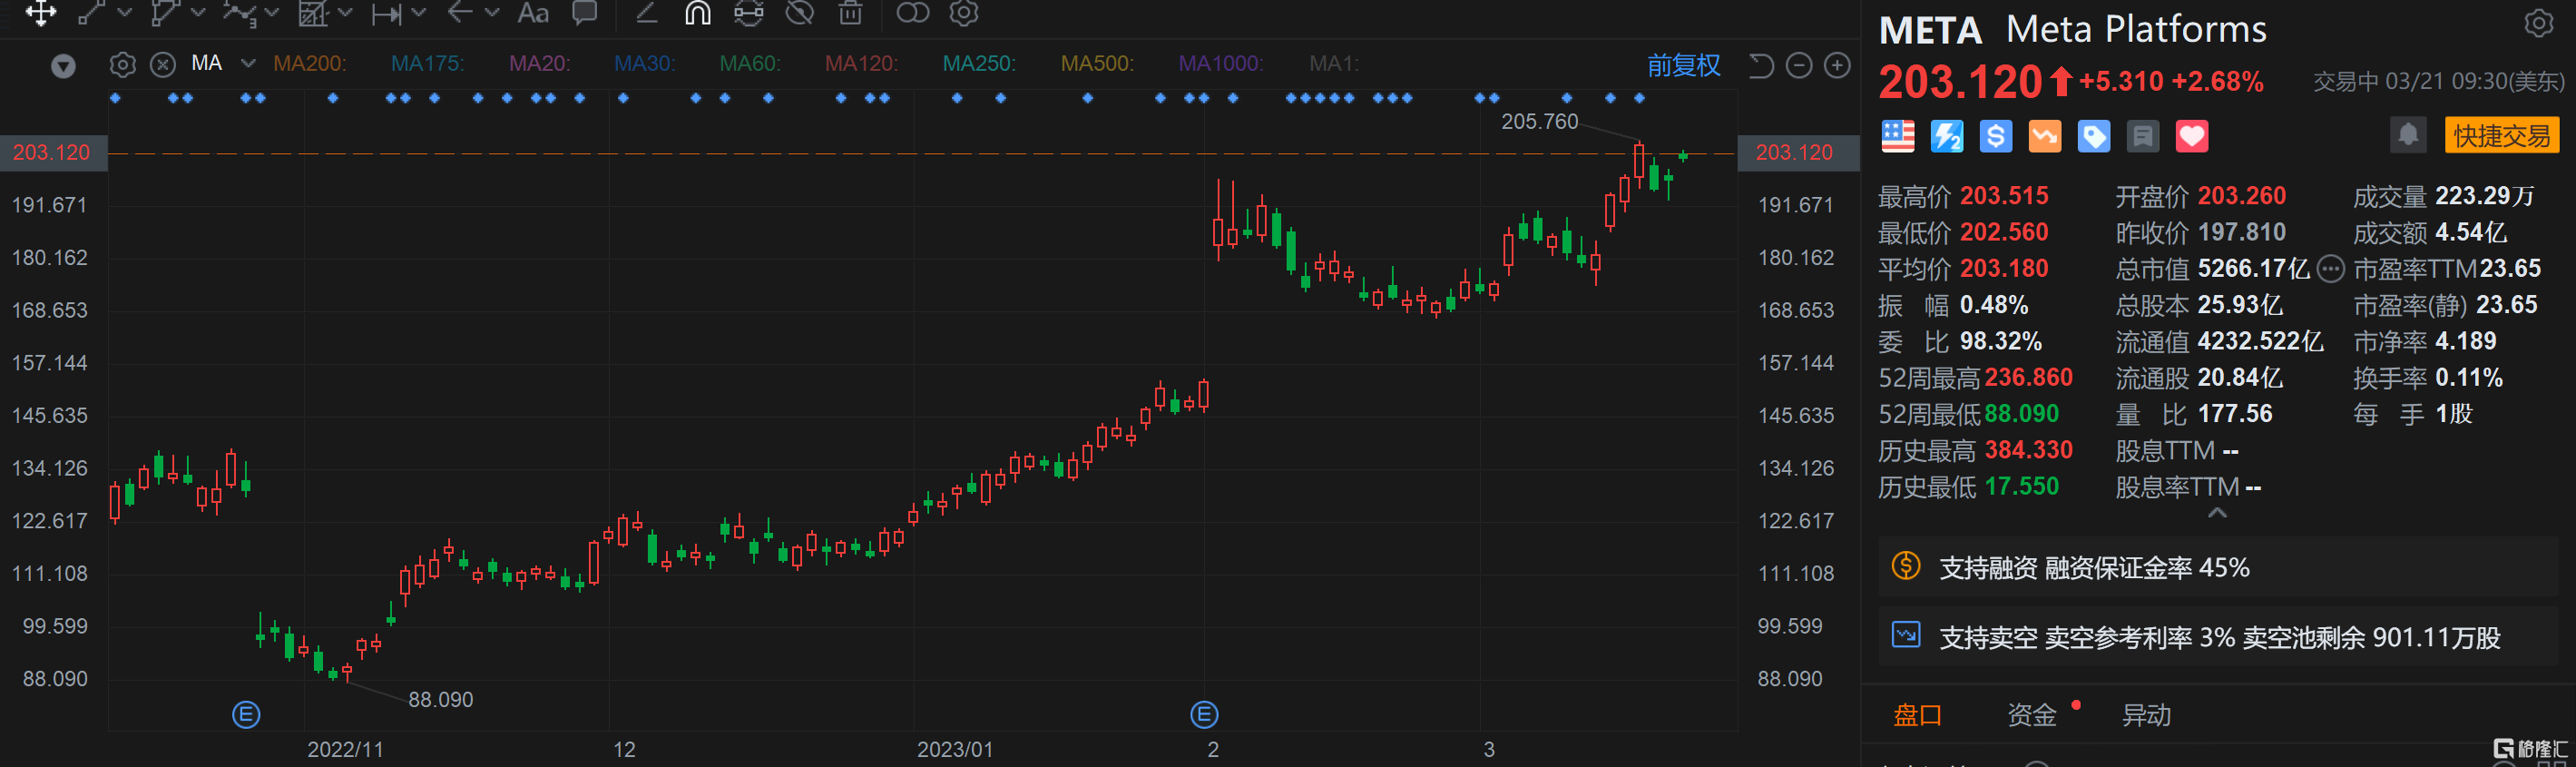Click the blue lightning Level 2 icon
The image size is (2576, 767).
(1946, 136)
